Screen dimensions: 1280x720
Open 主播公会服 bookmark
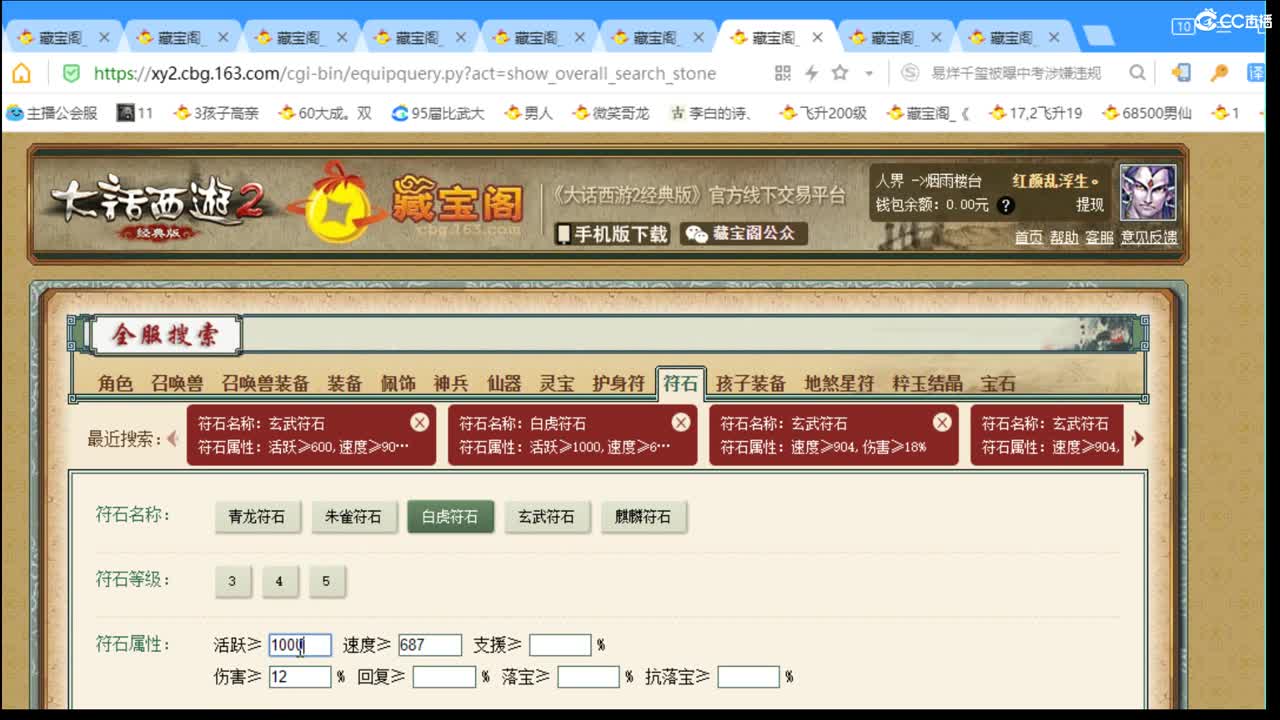[x=52, y=113]
